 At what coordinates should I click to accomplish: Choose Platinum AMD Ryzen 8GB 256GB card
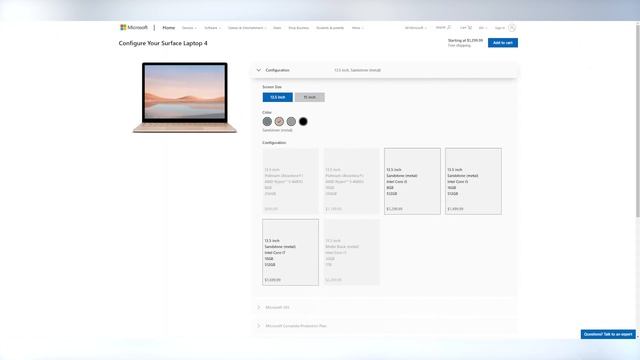(x=291, y=181)
